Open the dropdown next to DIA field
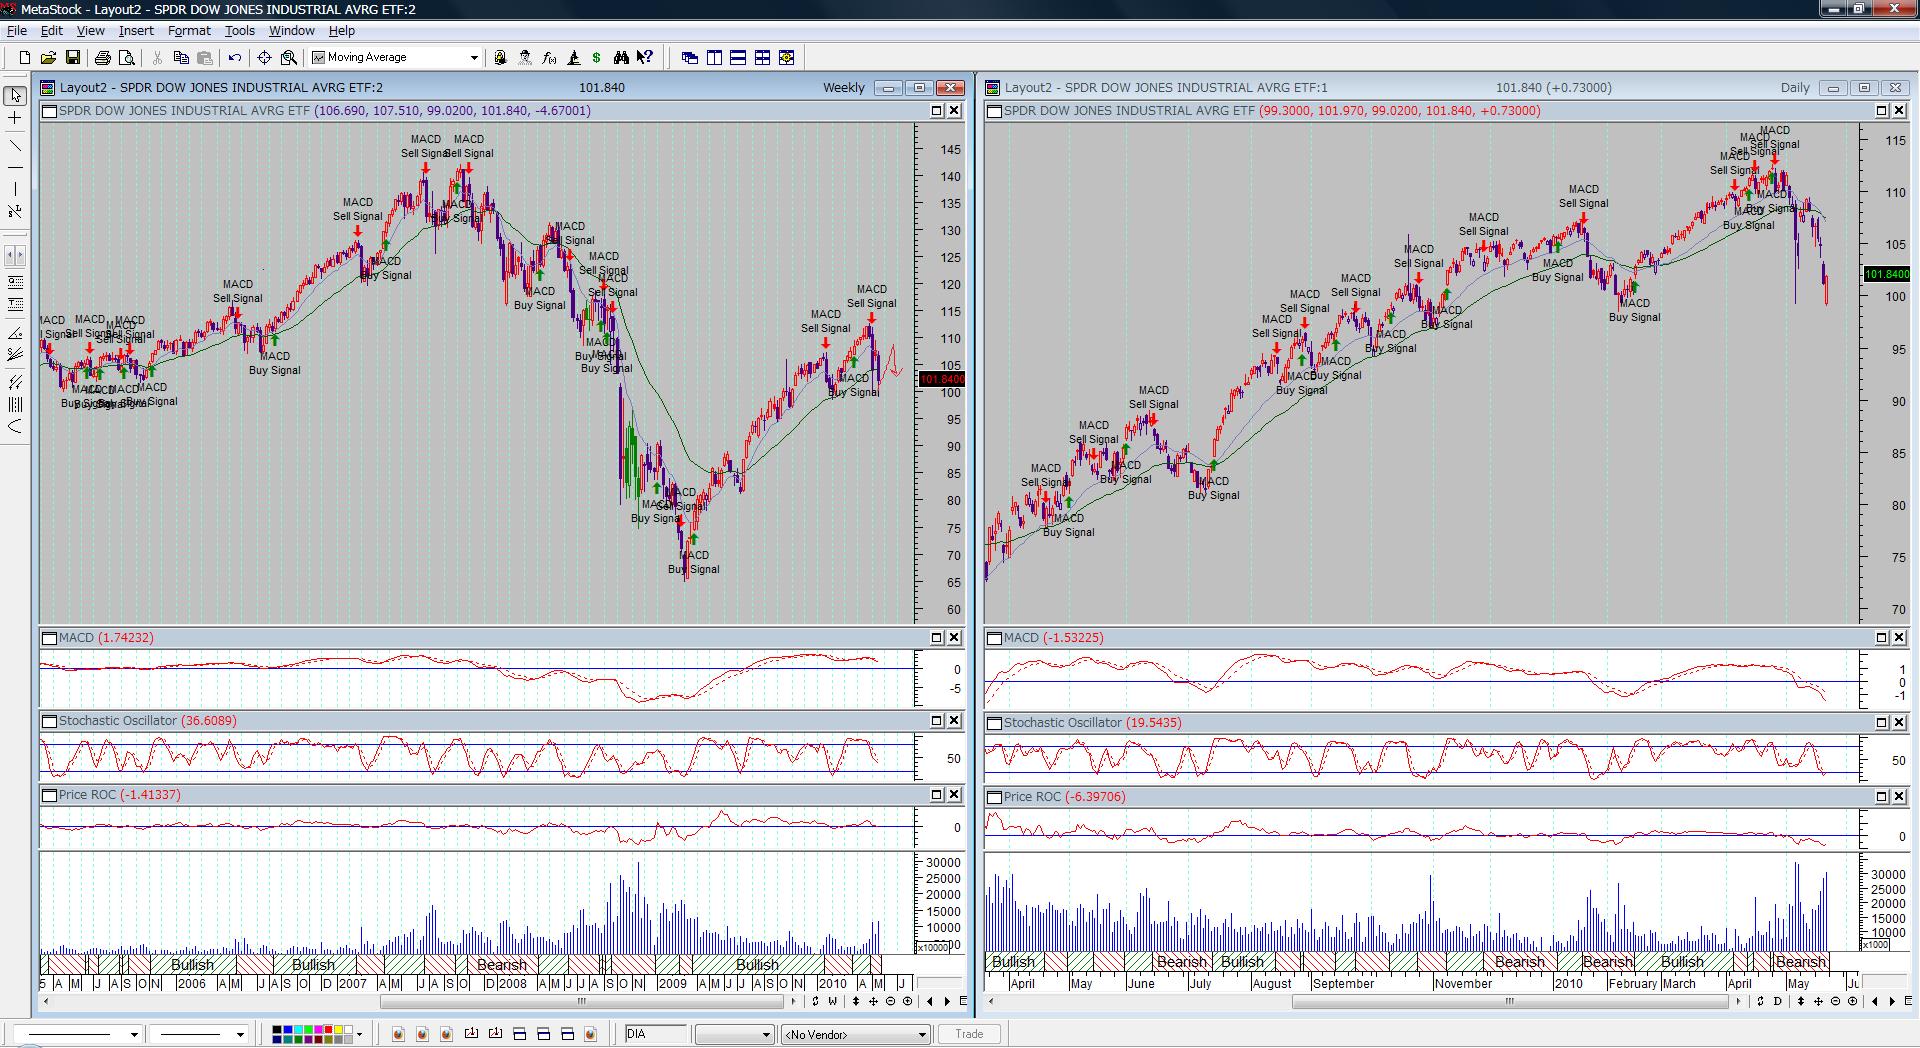Image resolution: width=1920 pixels, height=1048 pixels. (x=766, y=1034)
